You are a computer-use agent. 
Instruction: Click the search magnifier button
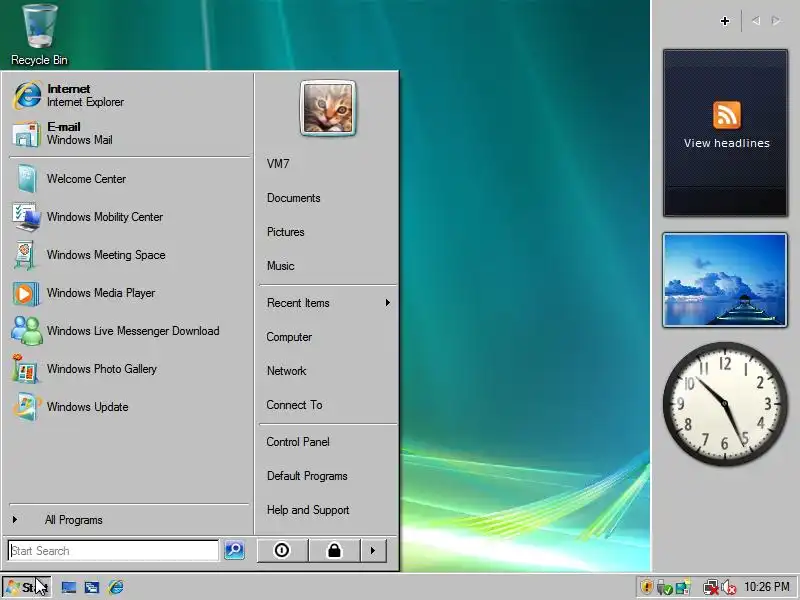pyautogui.click(x=235, y=550)
